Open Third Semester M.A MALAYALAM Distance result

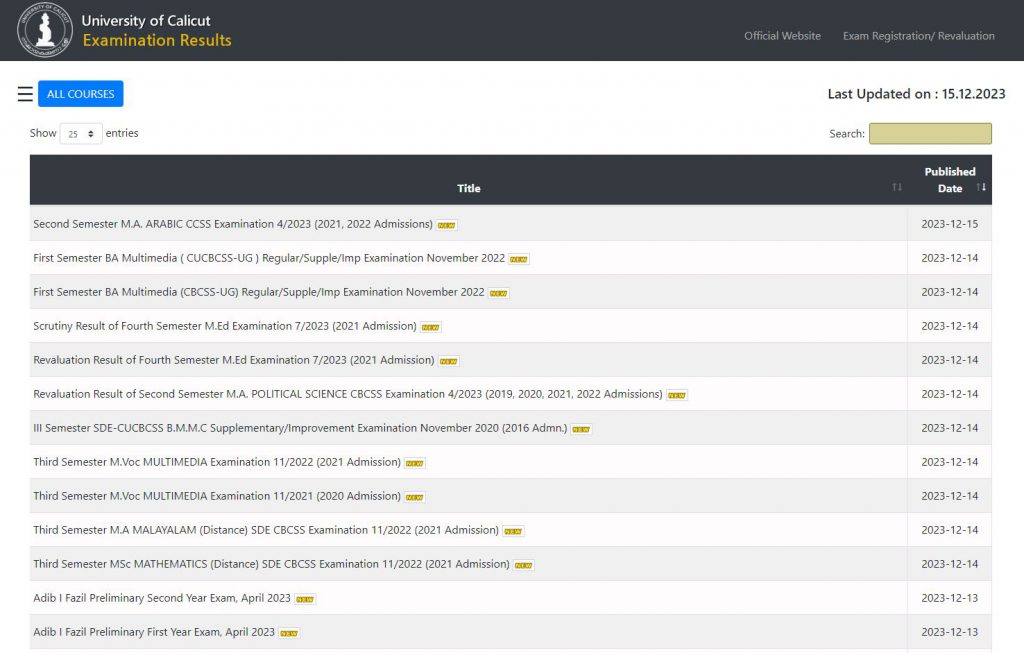[x=265, y=530]
